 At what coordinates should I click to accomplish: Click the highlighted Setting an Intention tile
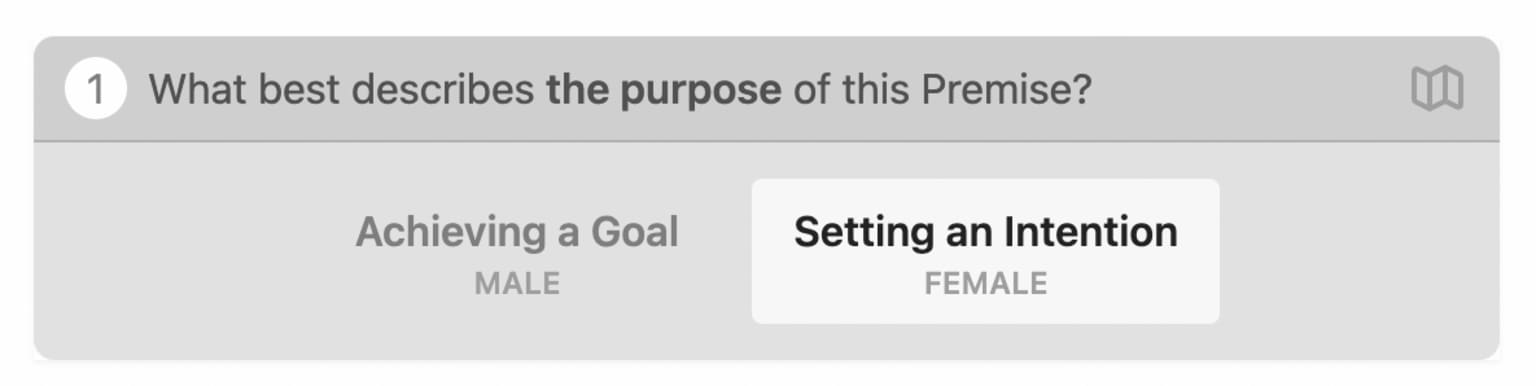[985, 251]
